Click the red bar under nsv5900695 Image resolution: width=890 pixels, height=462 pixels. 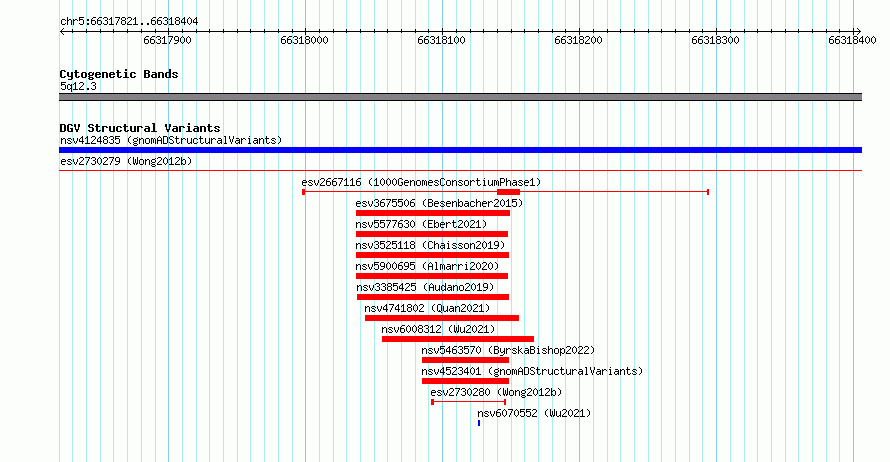click(432, 276)
